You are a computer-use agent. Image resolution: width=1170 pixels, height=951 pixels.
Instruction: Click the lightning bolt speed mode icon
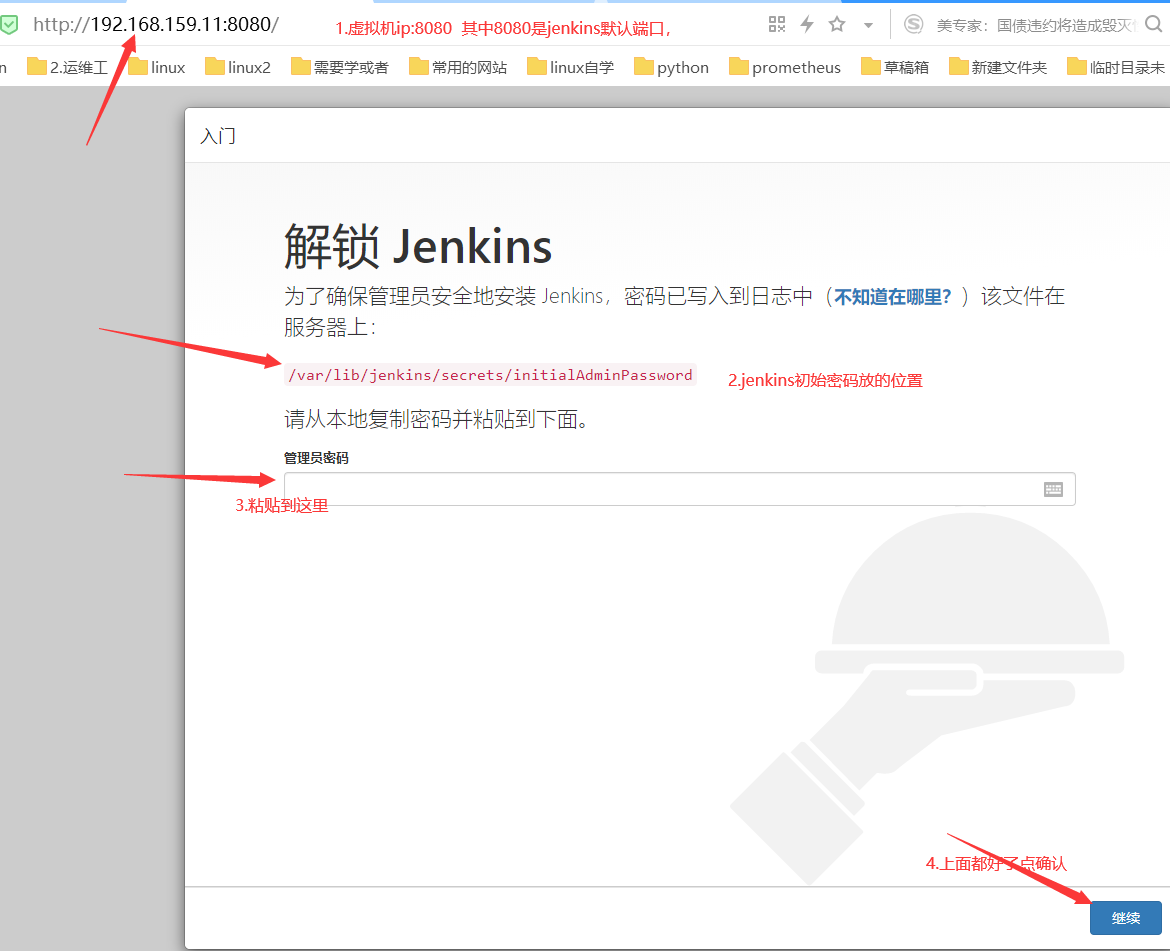(807, 25)
